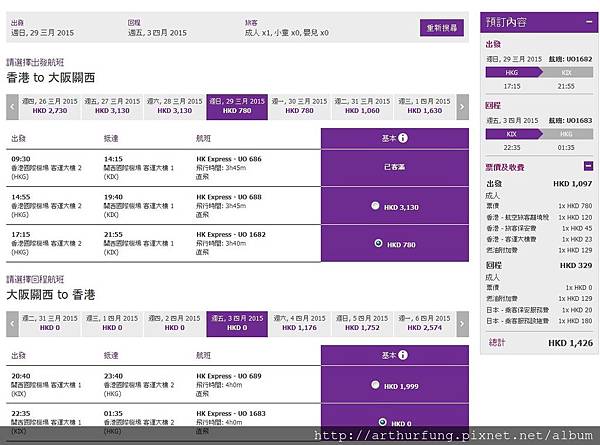600x445 pixels.
Task: Choose outbound date 29 三月 2015 HKD 780
Action: click(237, 107)
